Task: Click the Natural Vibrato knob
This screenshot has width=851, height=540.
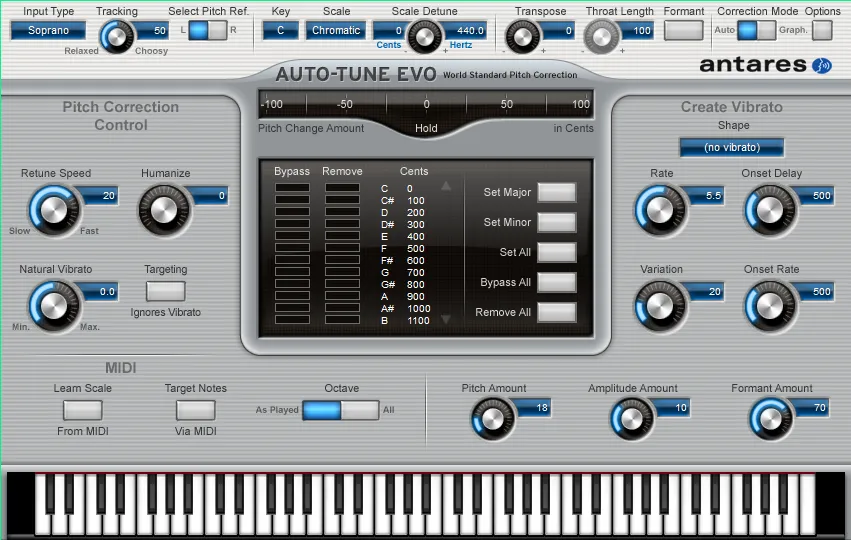Action: [54, 307]
